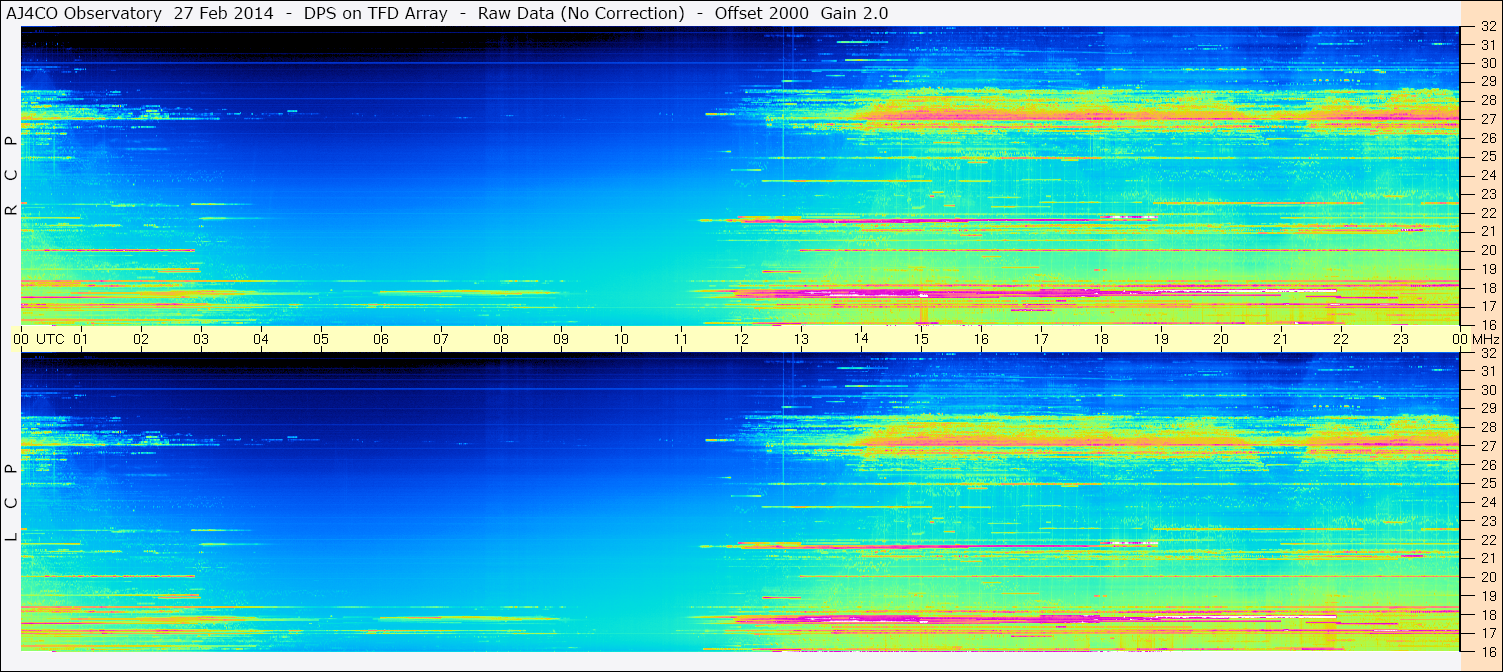Click hour 13 on the UTC time axis
Image resolution: width=1503 pixels, height=672 pixels.
point(801,339)
